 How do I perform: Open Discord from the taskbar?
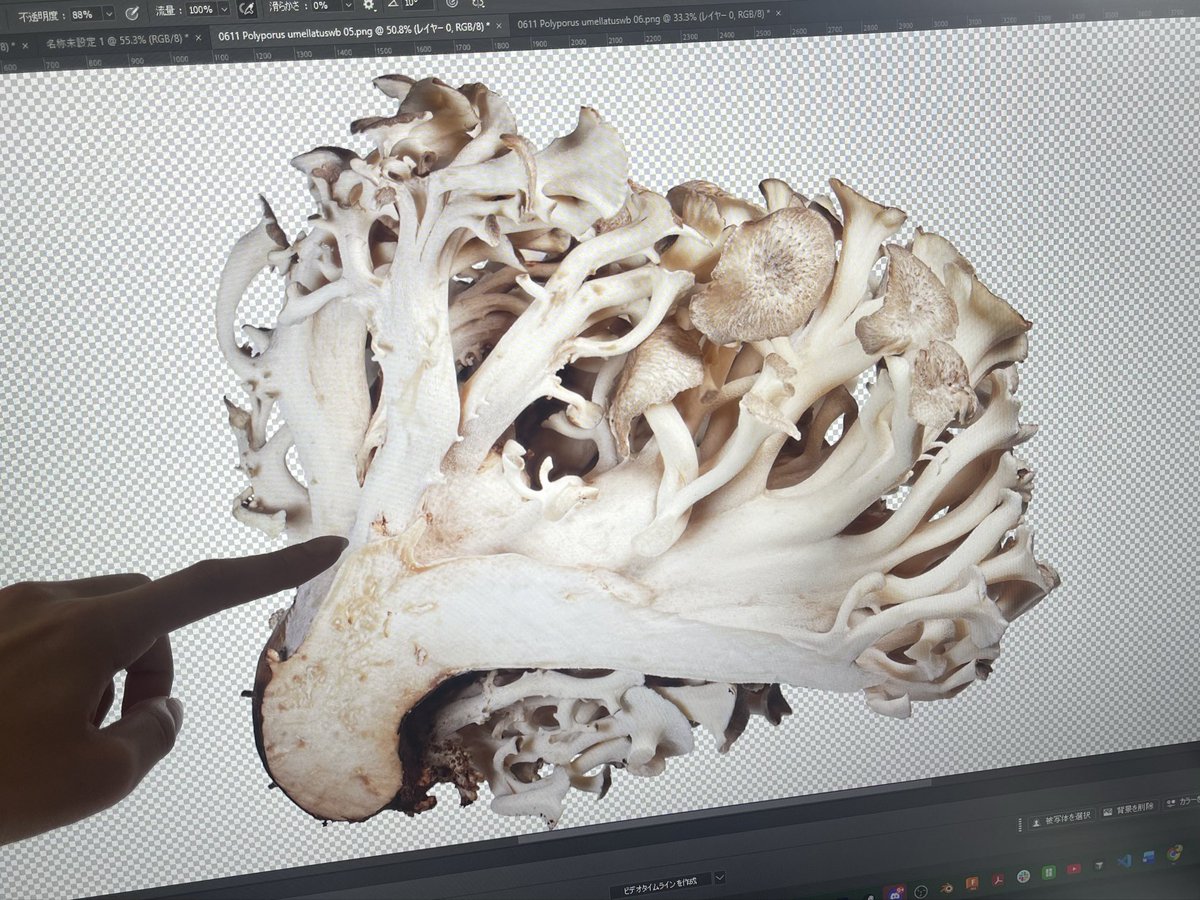coord(895,894)
